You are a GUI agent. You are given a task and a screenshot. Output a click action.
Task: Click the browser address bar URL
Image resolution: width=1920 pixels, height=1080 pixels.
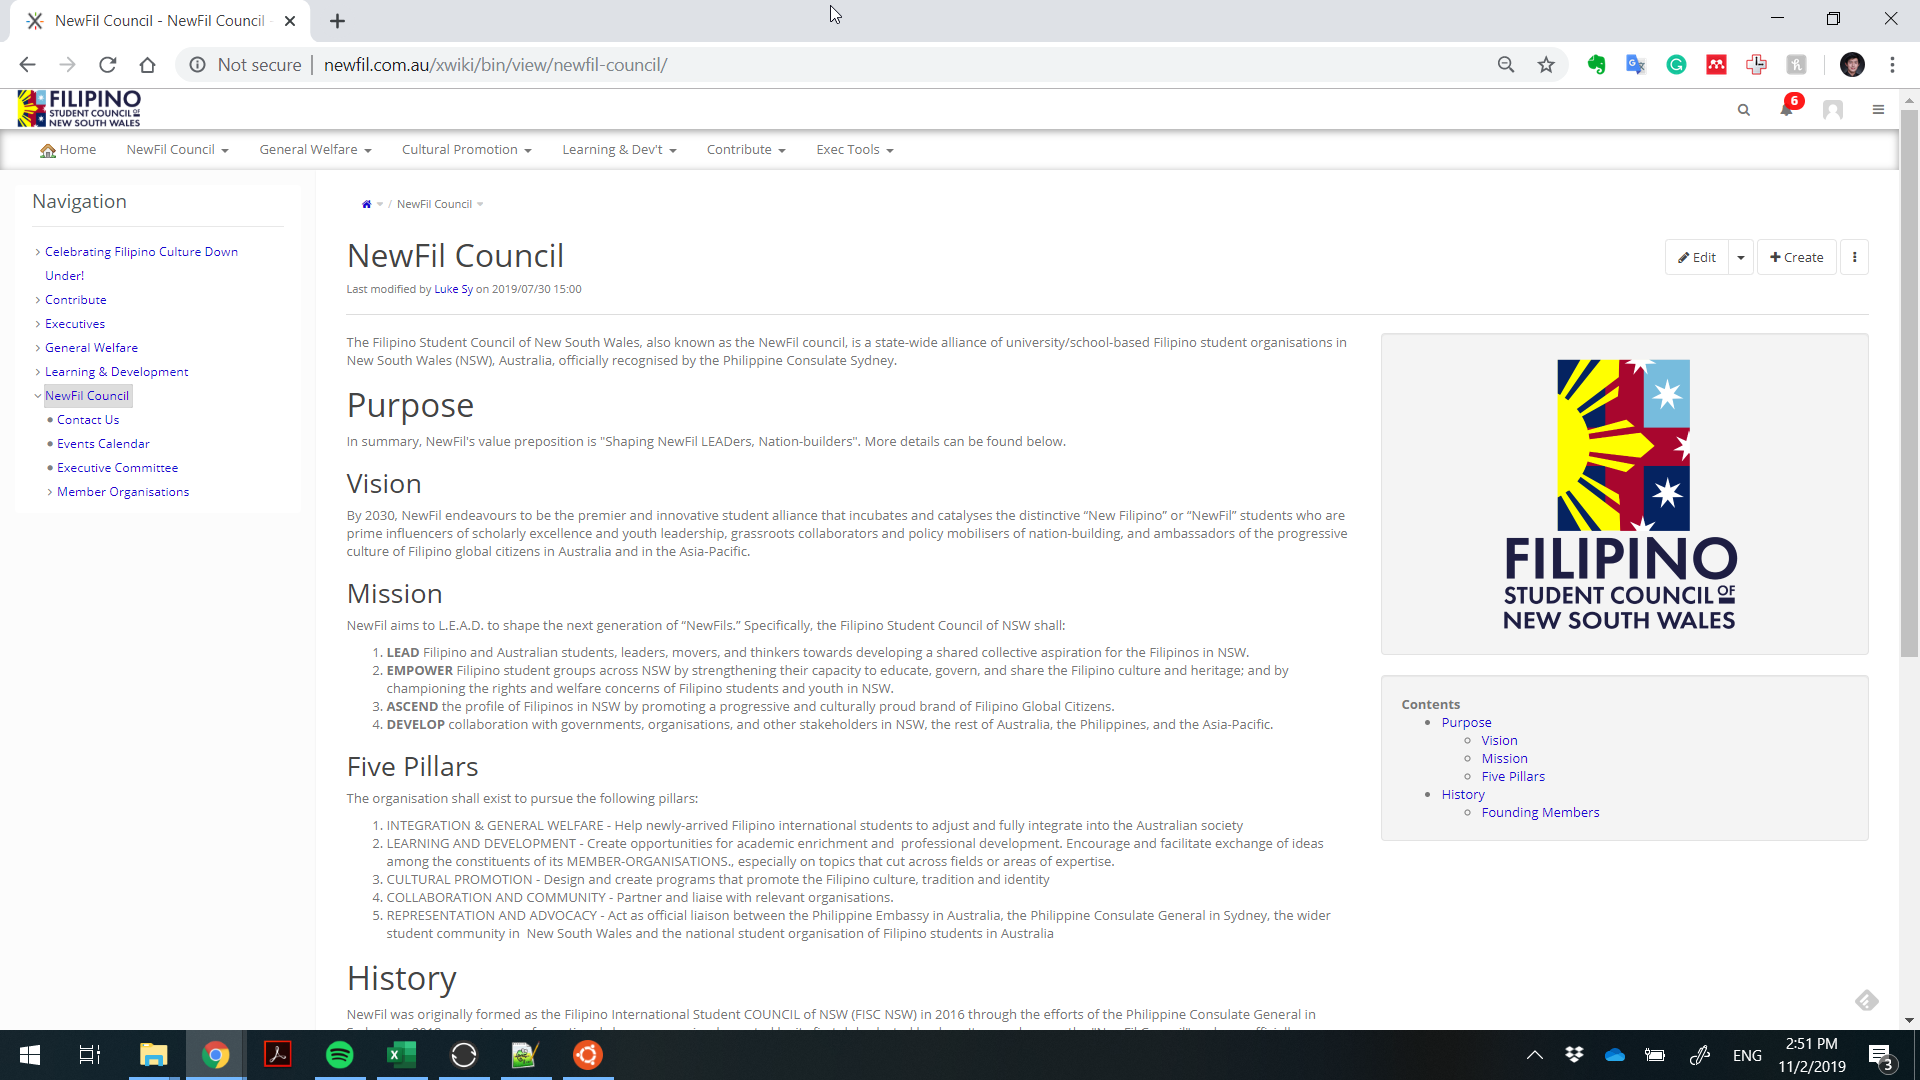click(495, 65)
